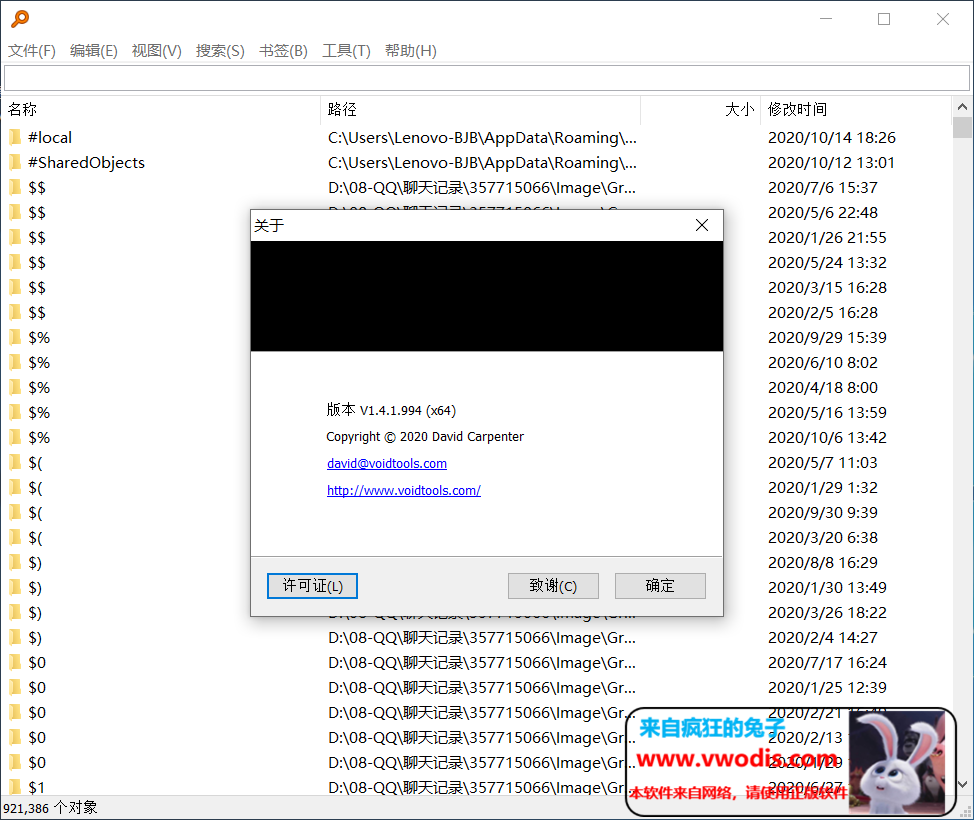Click the folder icon beside the first $% entry
The height and width of the screenshot is (820, 974).
pos(14,337)
